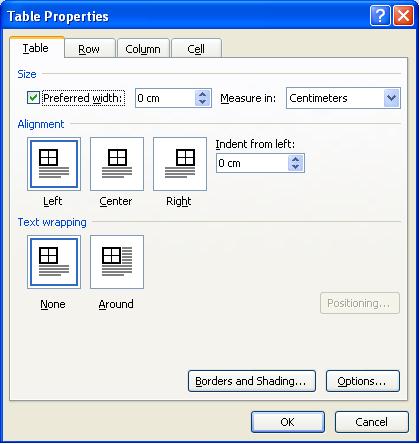This screenshot has width=420, height=444.
Task: Toggle the Preferred width checkbox
Action: (33, 98)
